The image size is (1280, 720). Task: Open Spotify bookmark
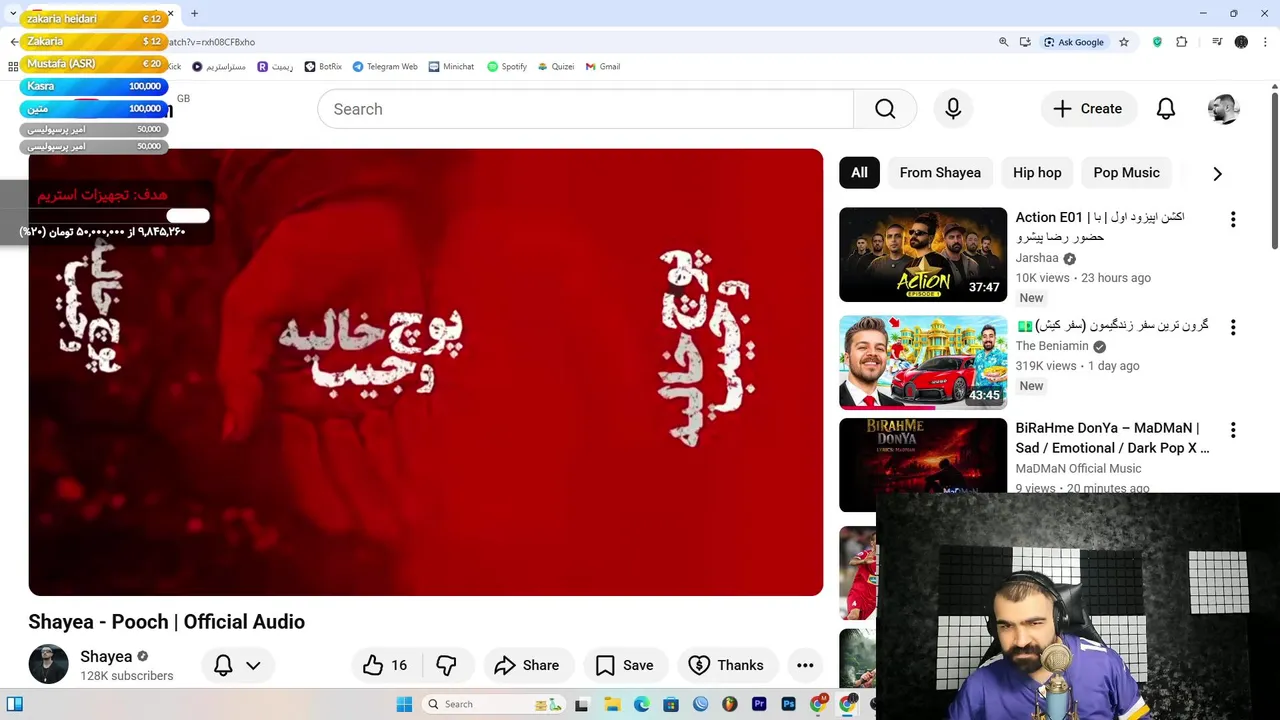507,66
